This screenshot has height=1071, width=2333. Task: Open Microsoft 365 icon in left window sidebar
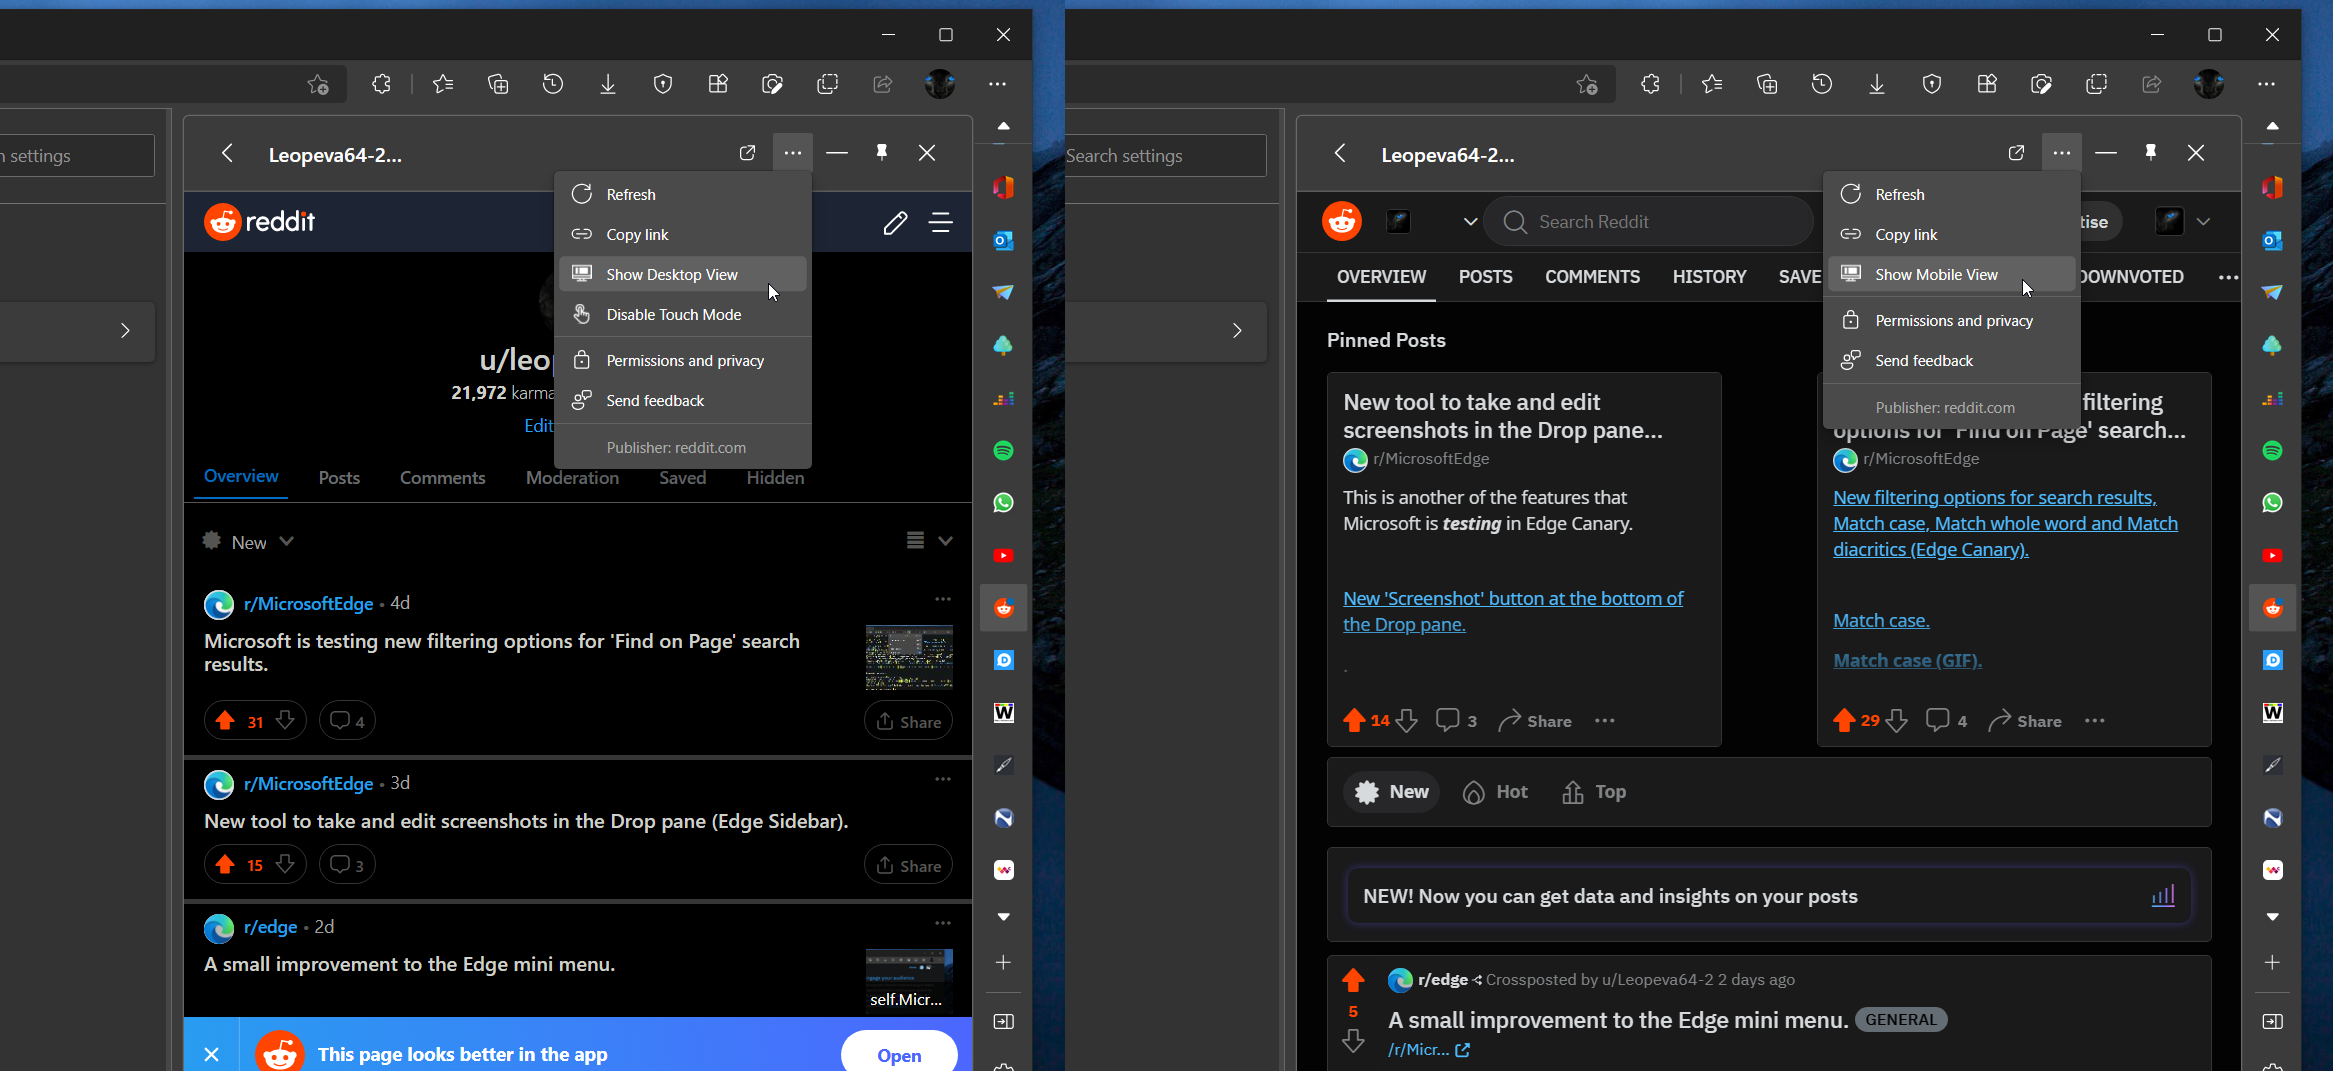point(1003,187)
